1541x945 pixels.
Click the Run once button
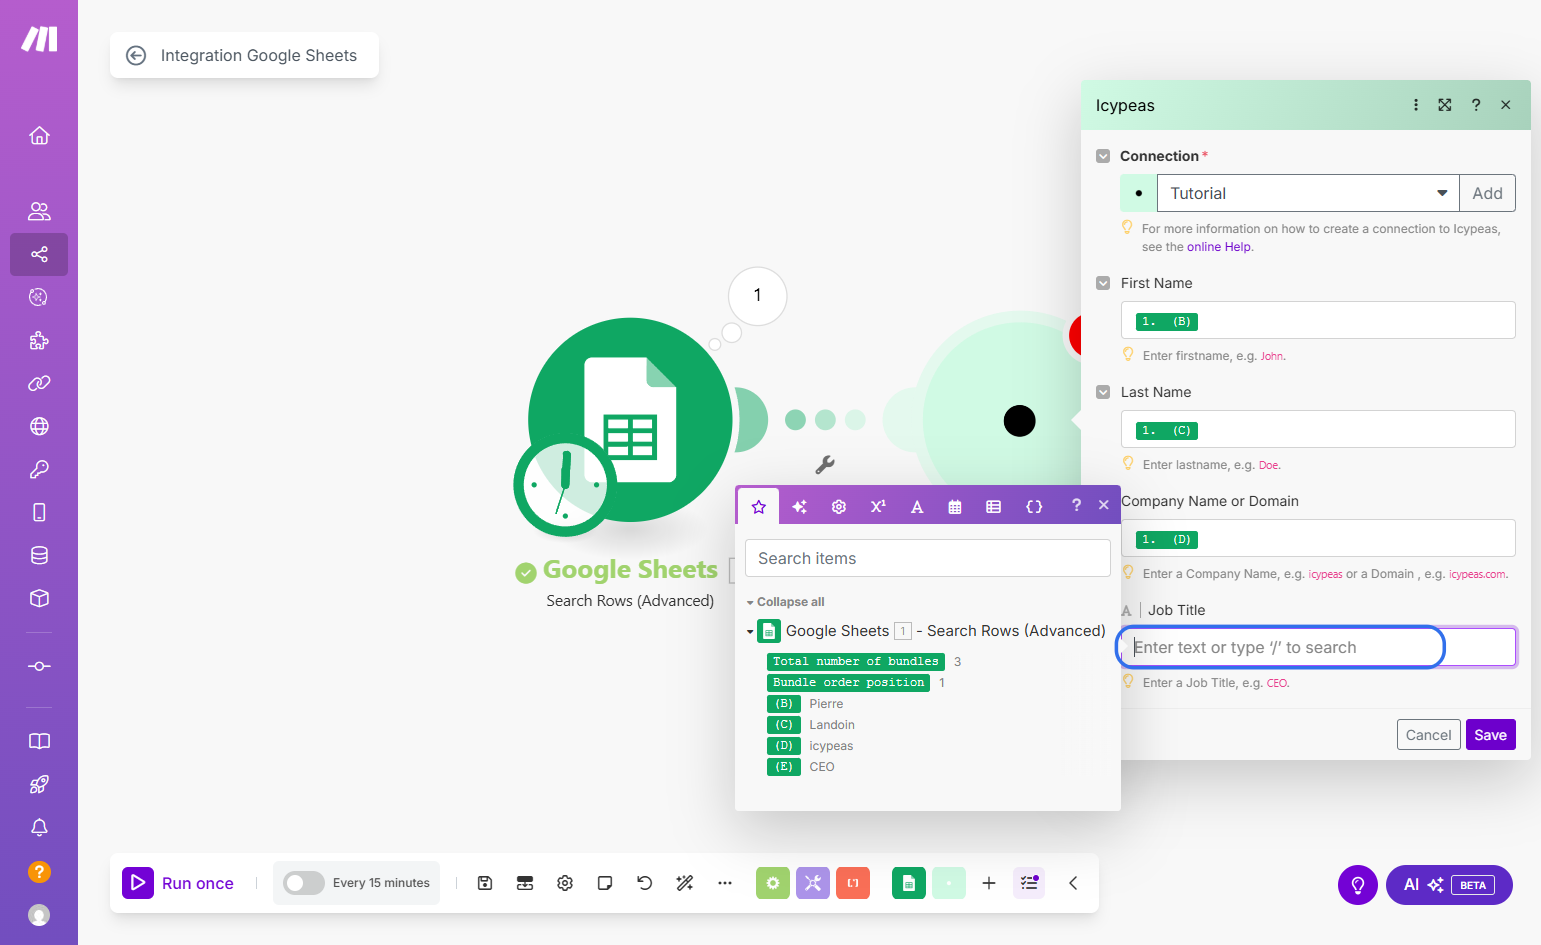pos(179,883)
